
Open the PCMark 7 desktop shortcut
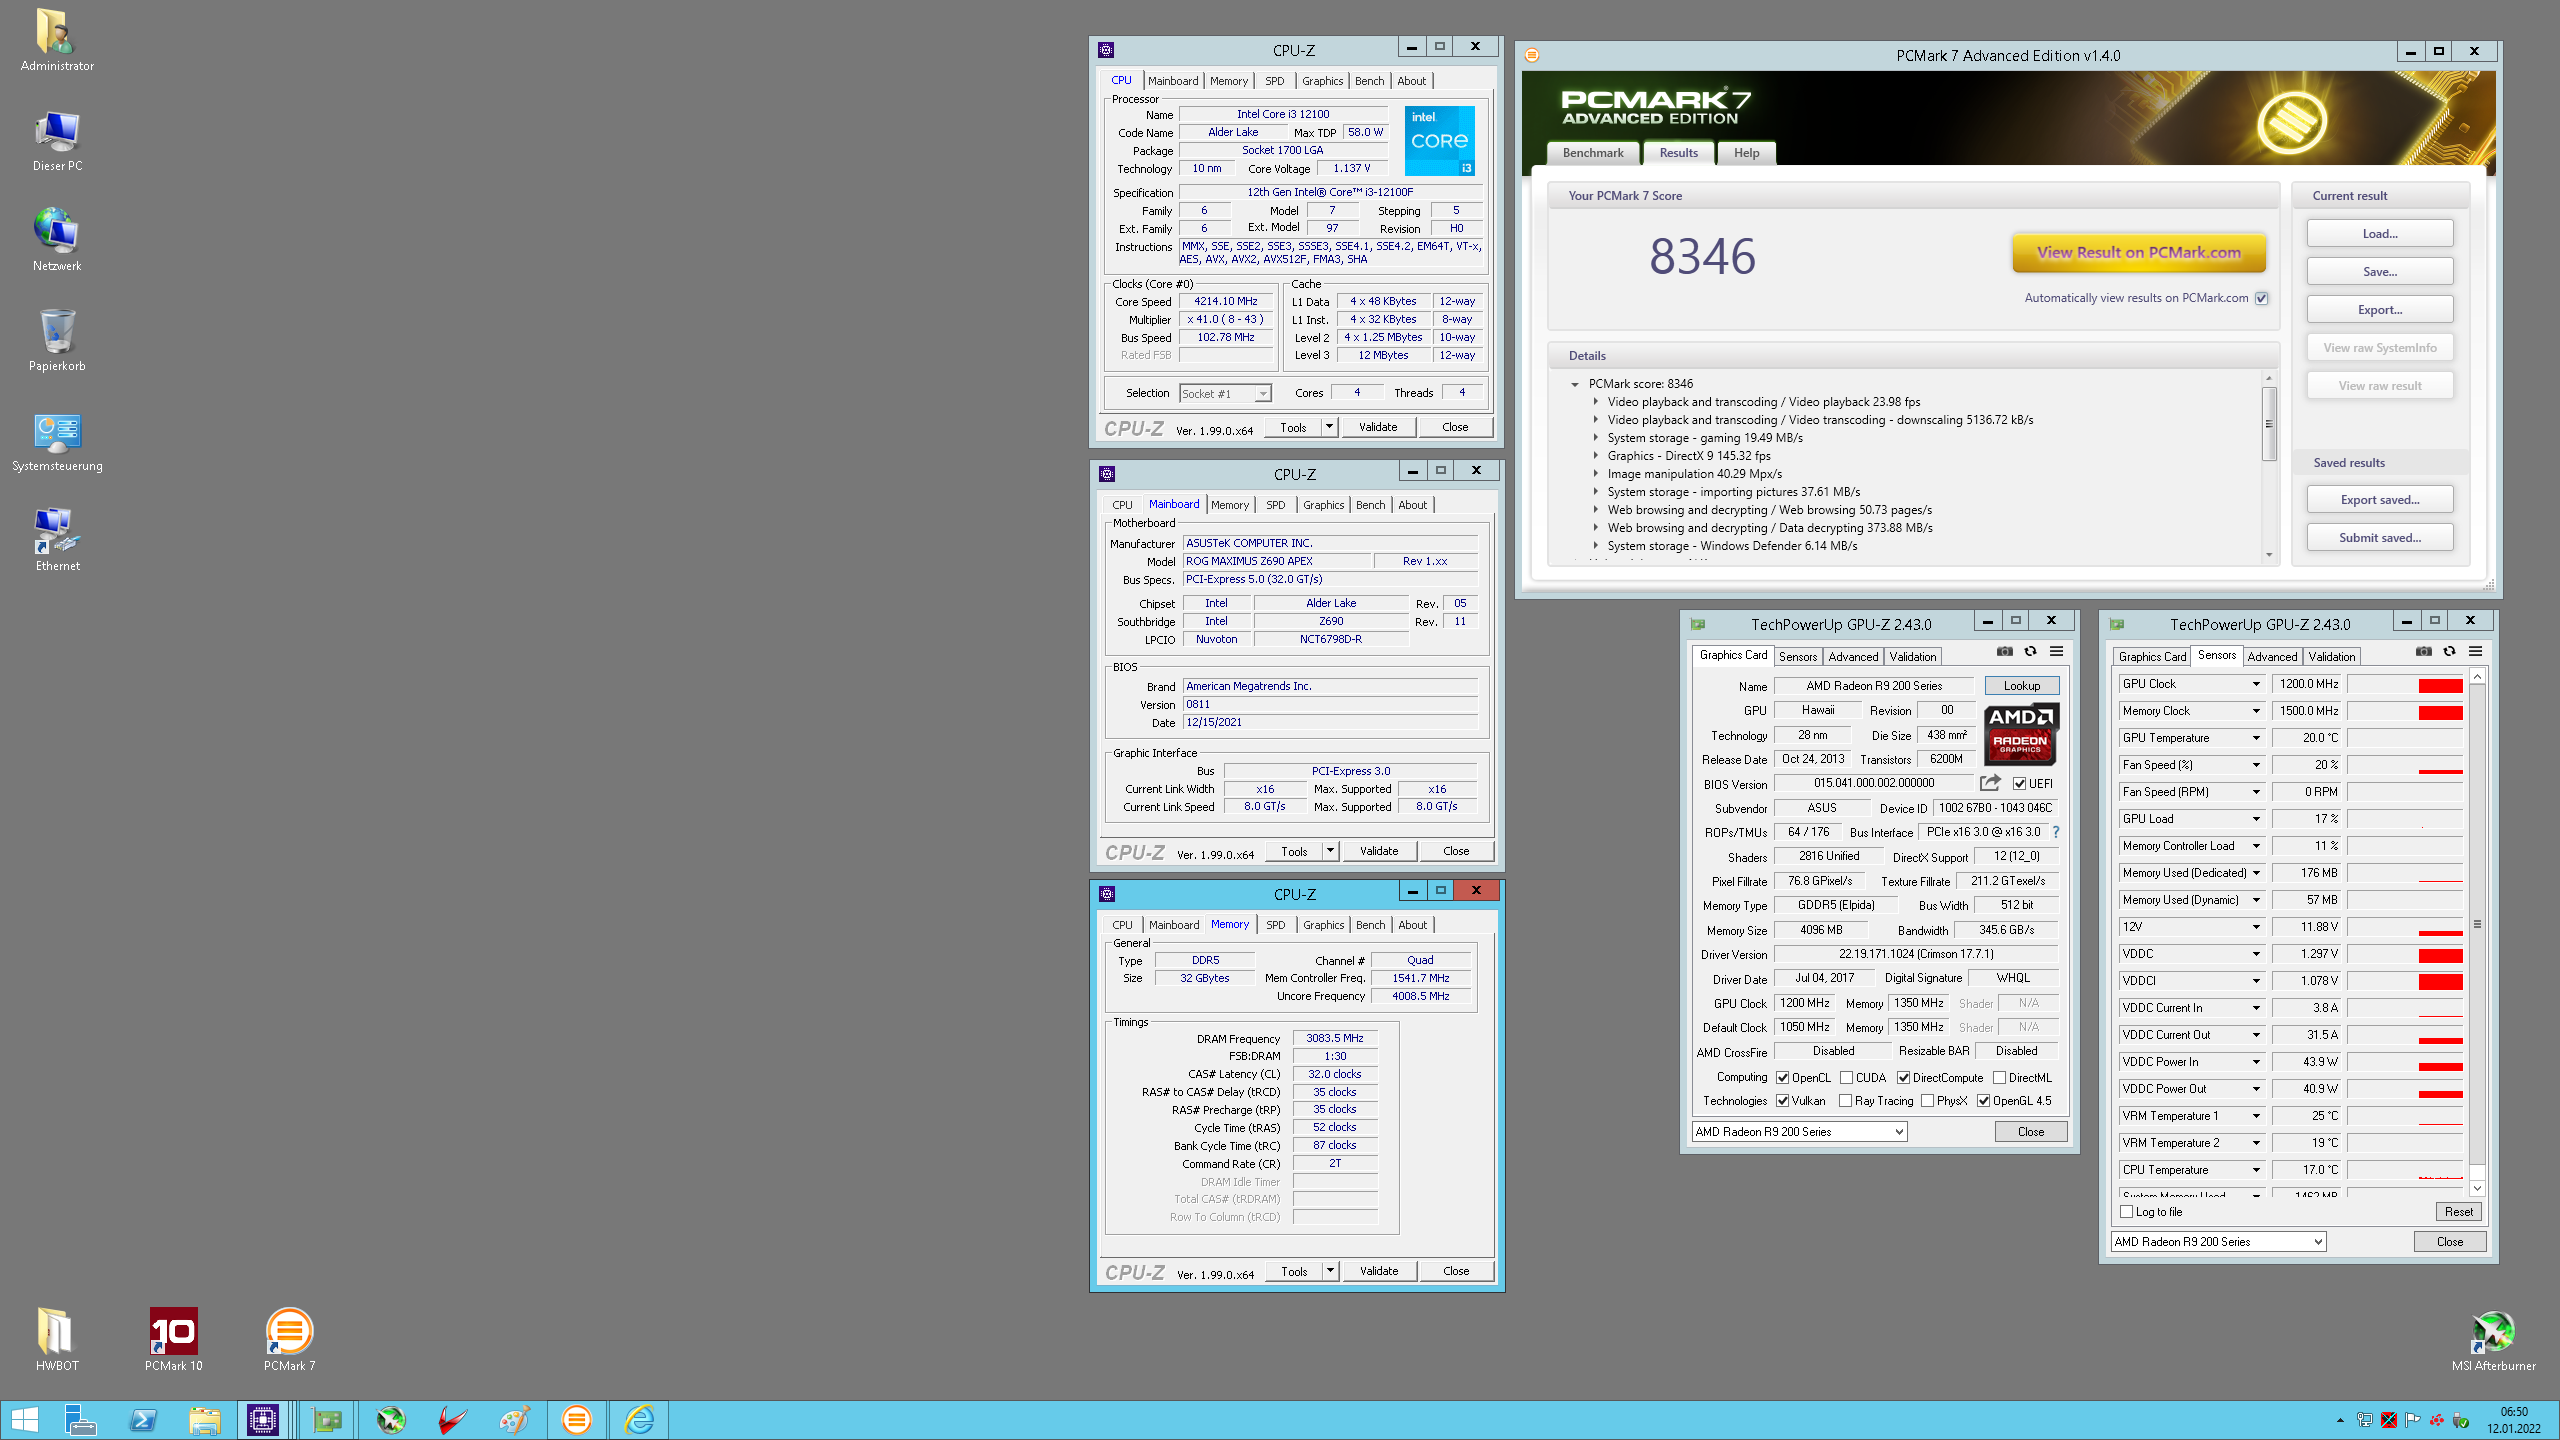(x=289, y=1340)
